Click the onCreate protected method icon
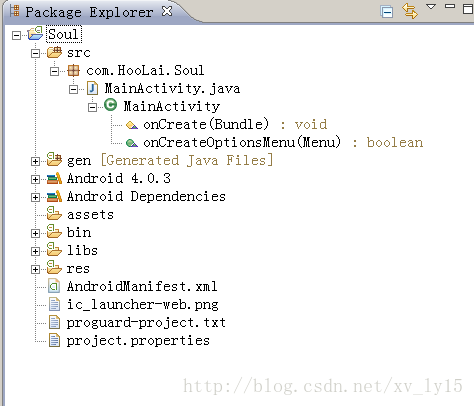The image size is (474, 406). 132,125
